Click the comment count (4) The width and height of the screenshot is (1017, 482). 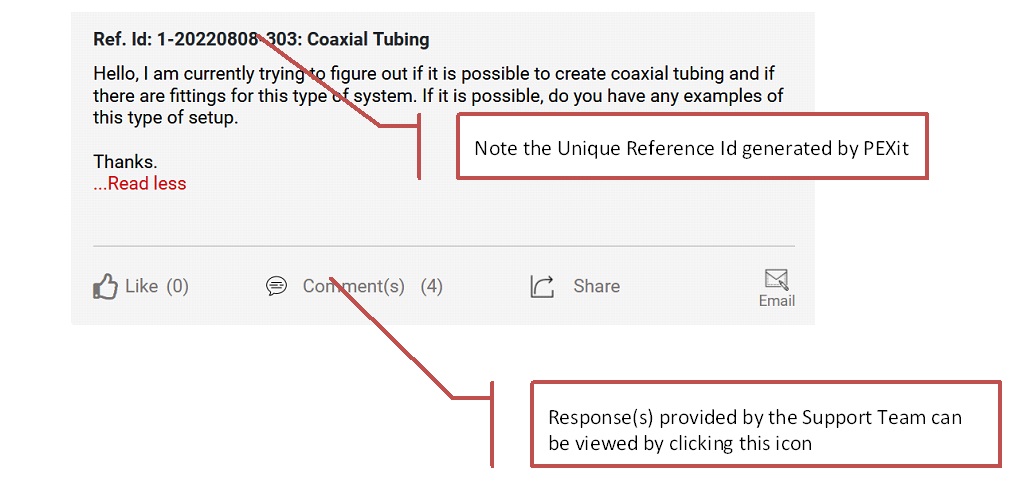tap(431, 286)
